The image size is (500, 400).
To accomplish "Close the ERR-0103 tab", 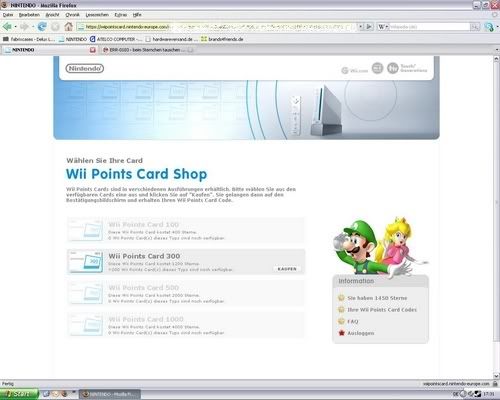I will click(190, 50).
